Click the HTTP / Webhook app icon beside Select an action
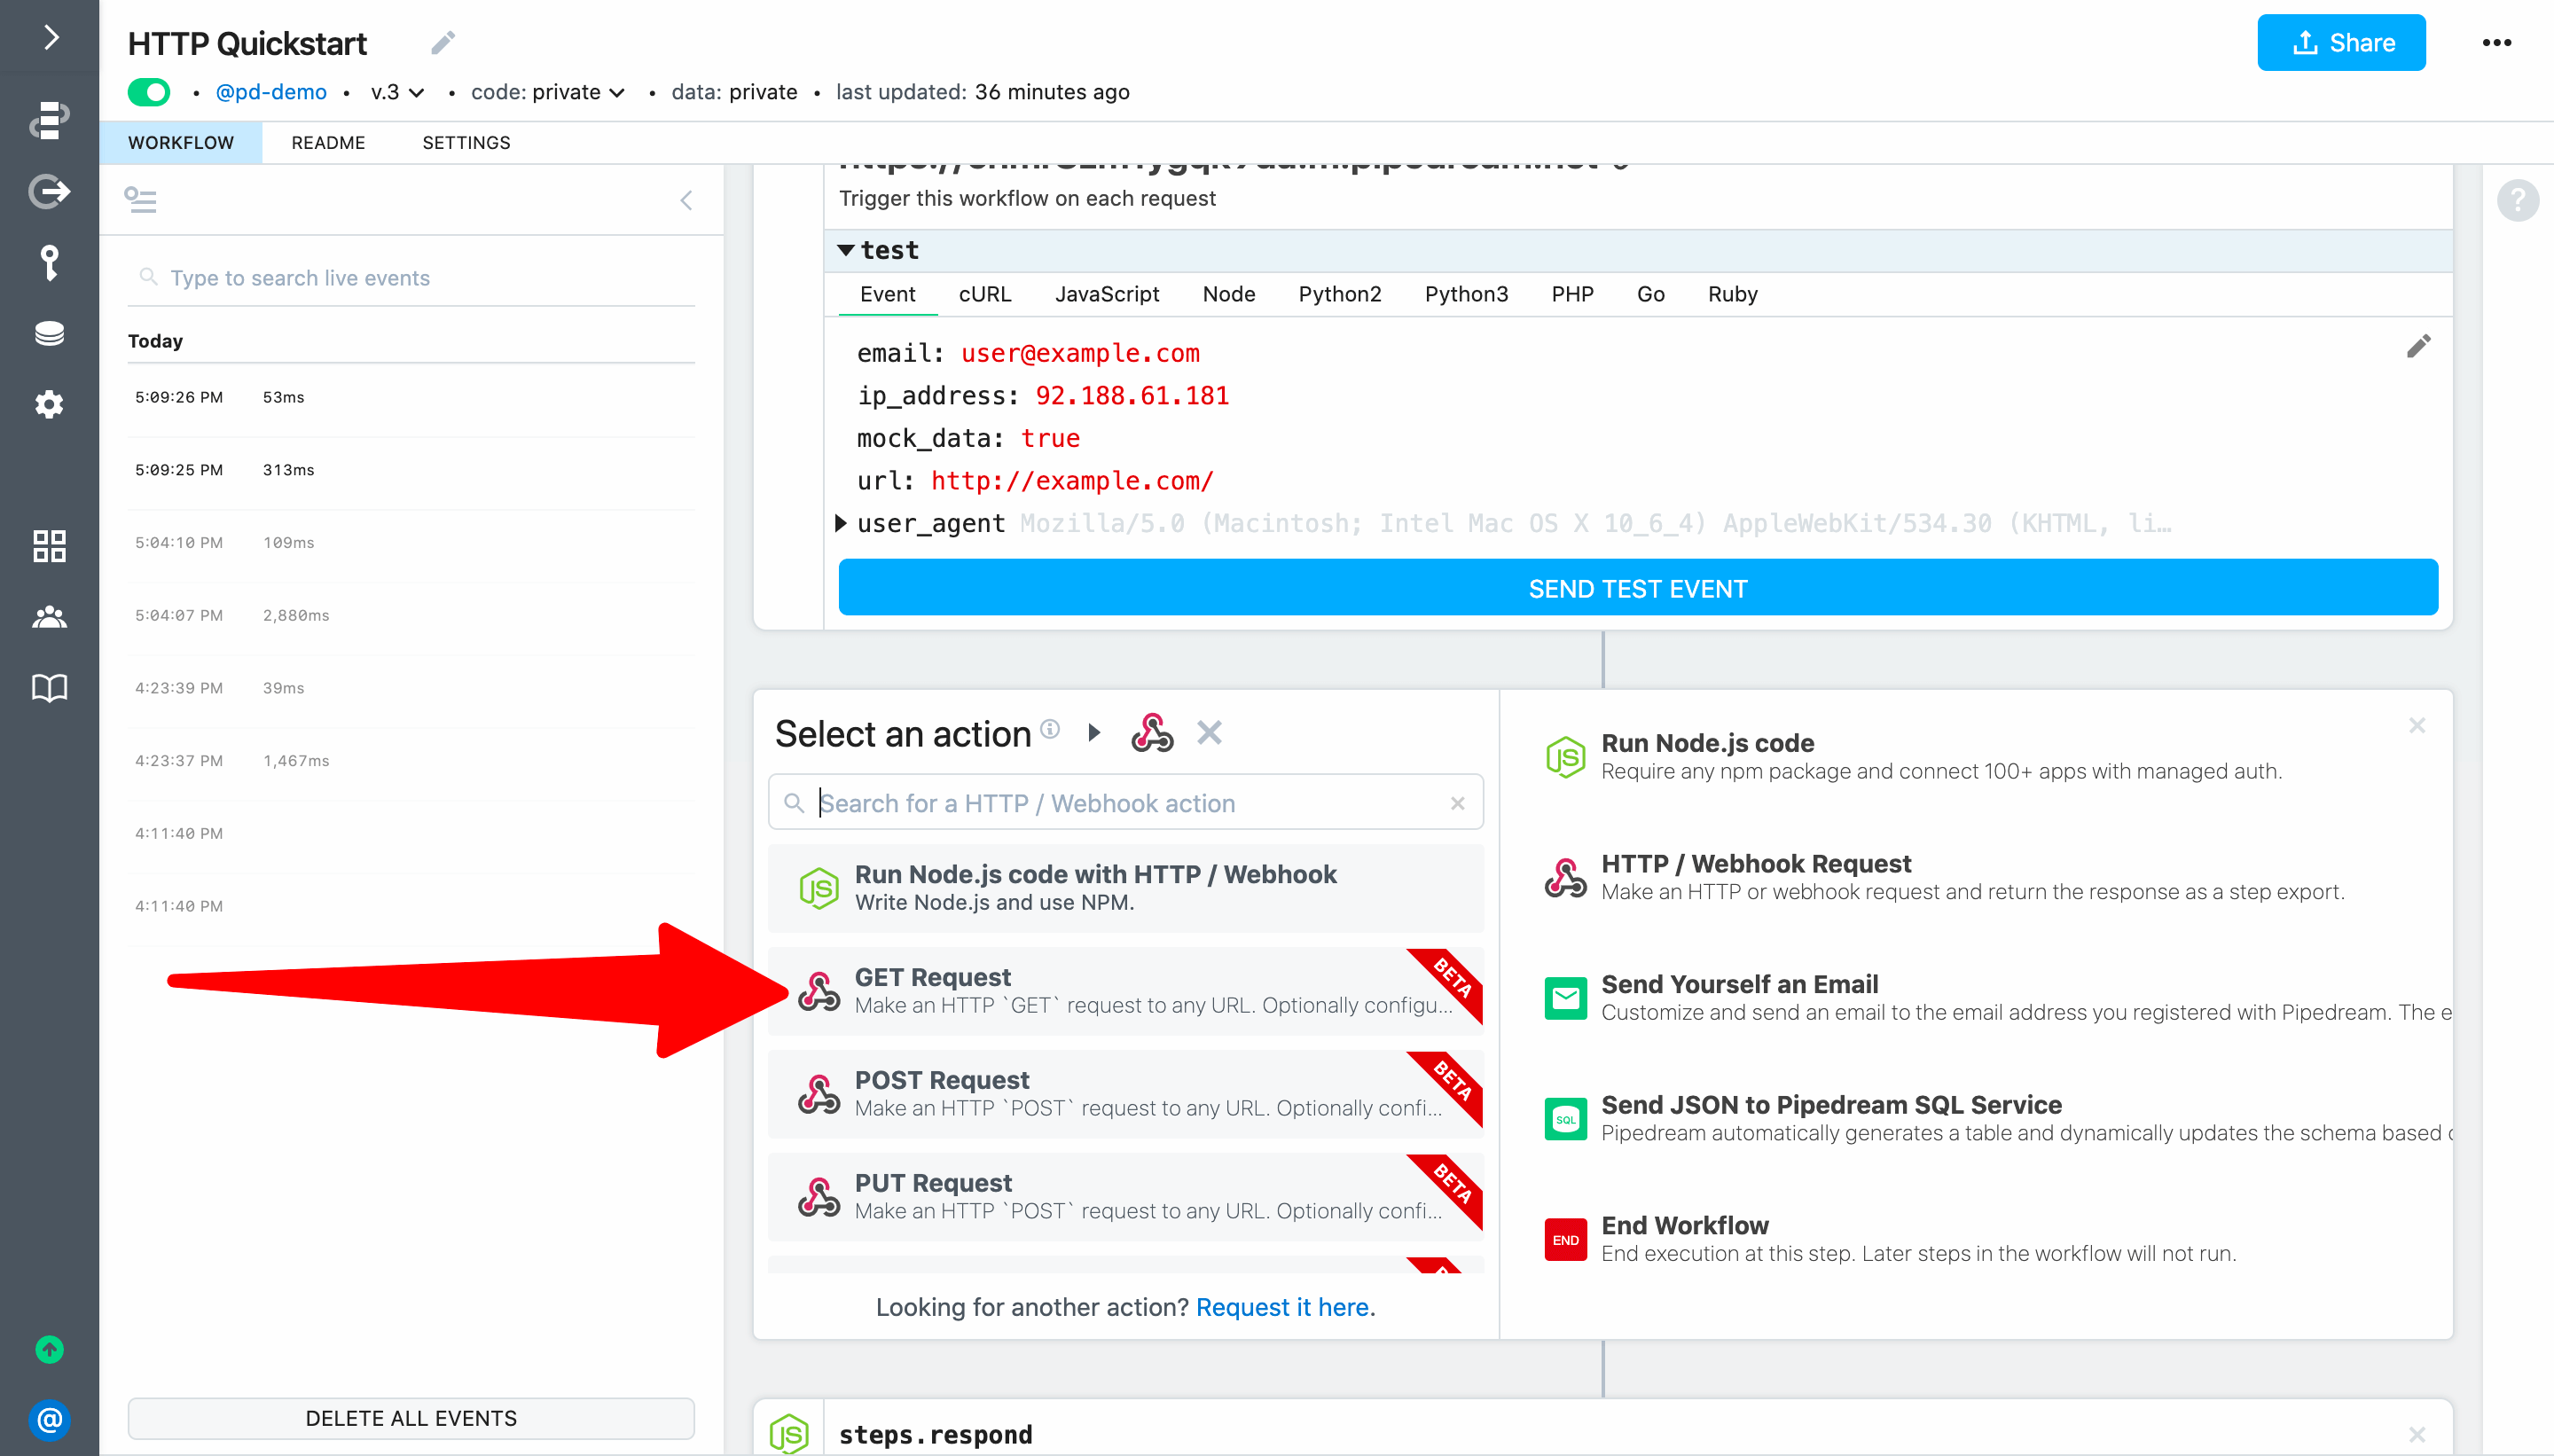The height and width of the screenshot is (1456, 2554). pos(1152,733)
